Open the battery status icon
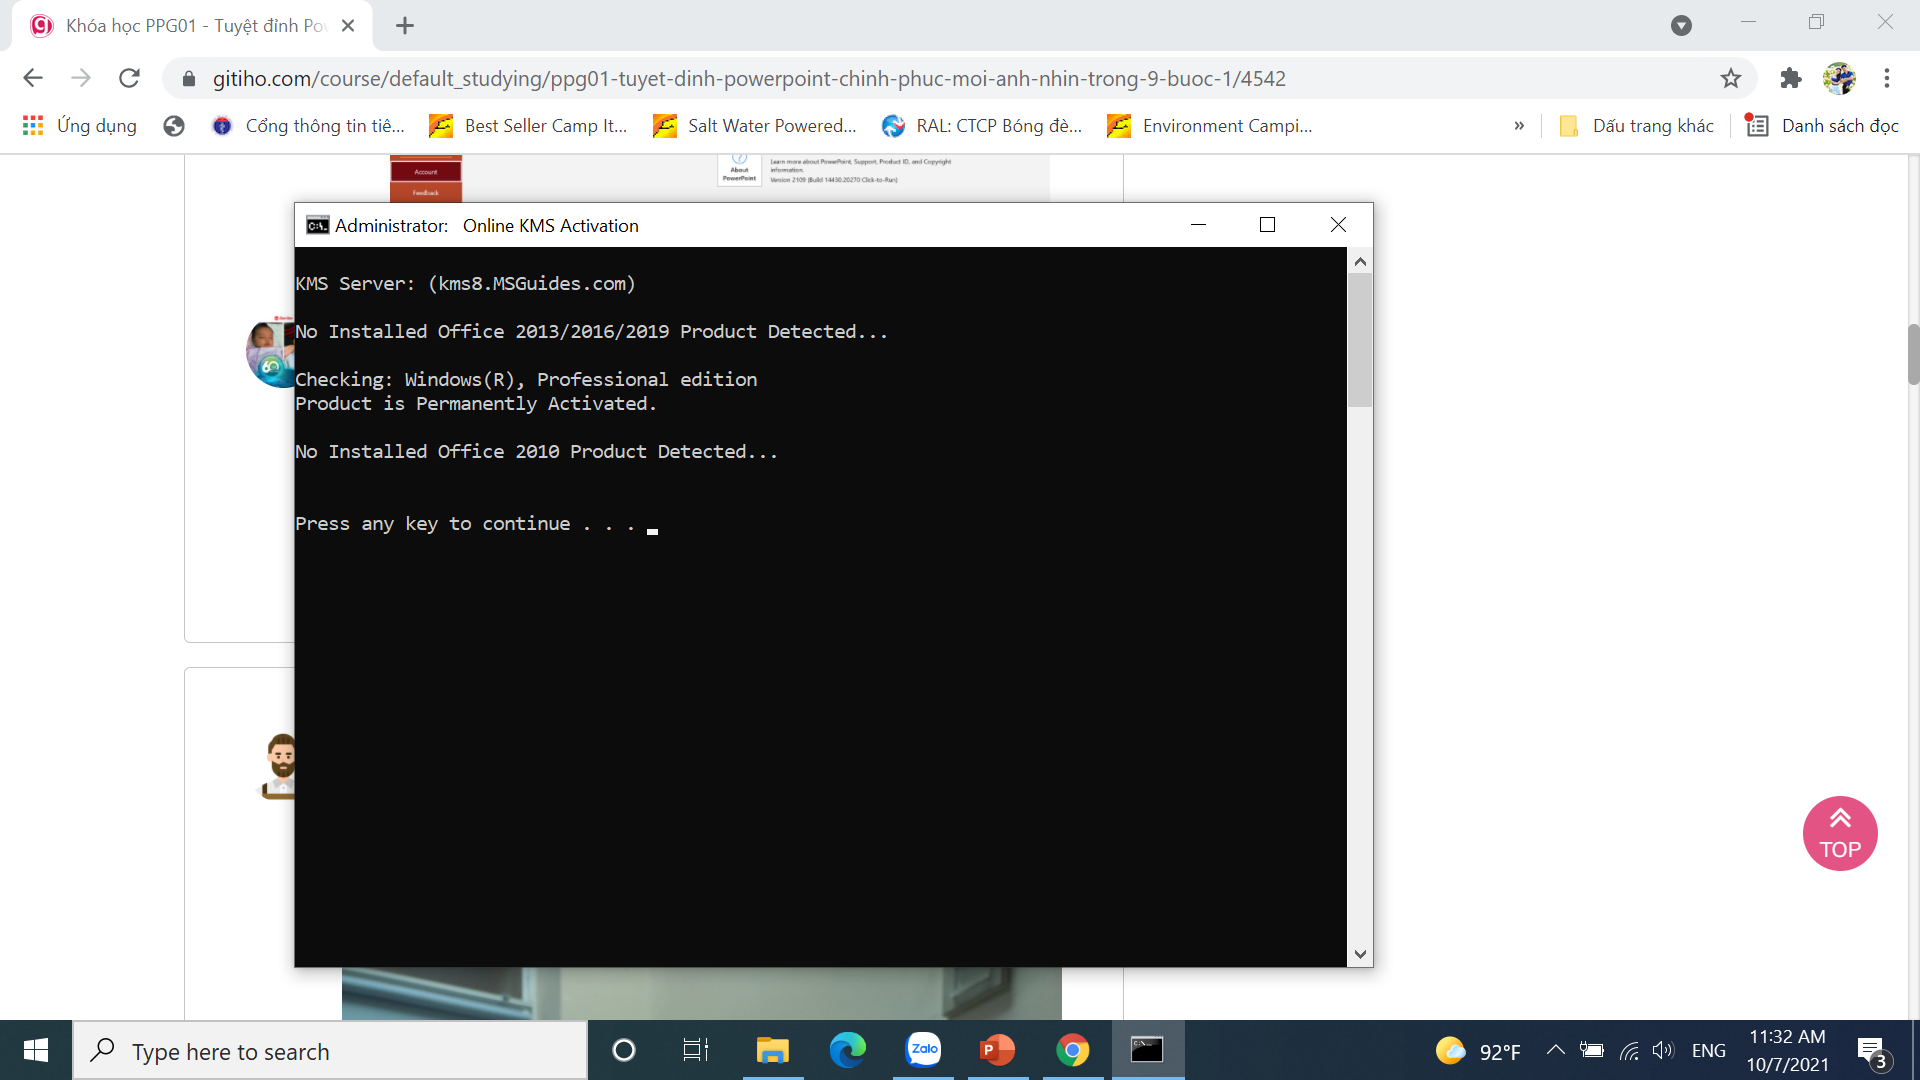 [x=1592, y=1050]
